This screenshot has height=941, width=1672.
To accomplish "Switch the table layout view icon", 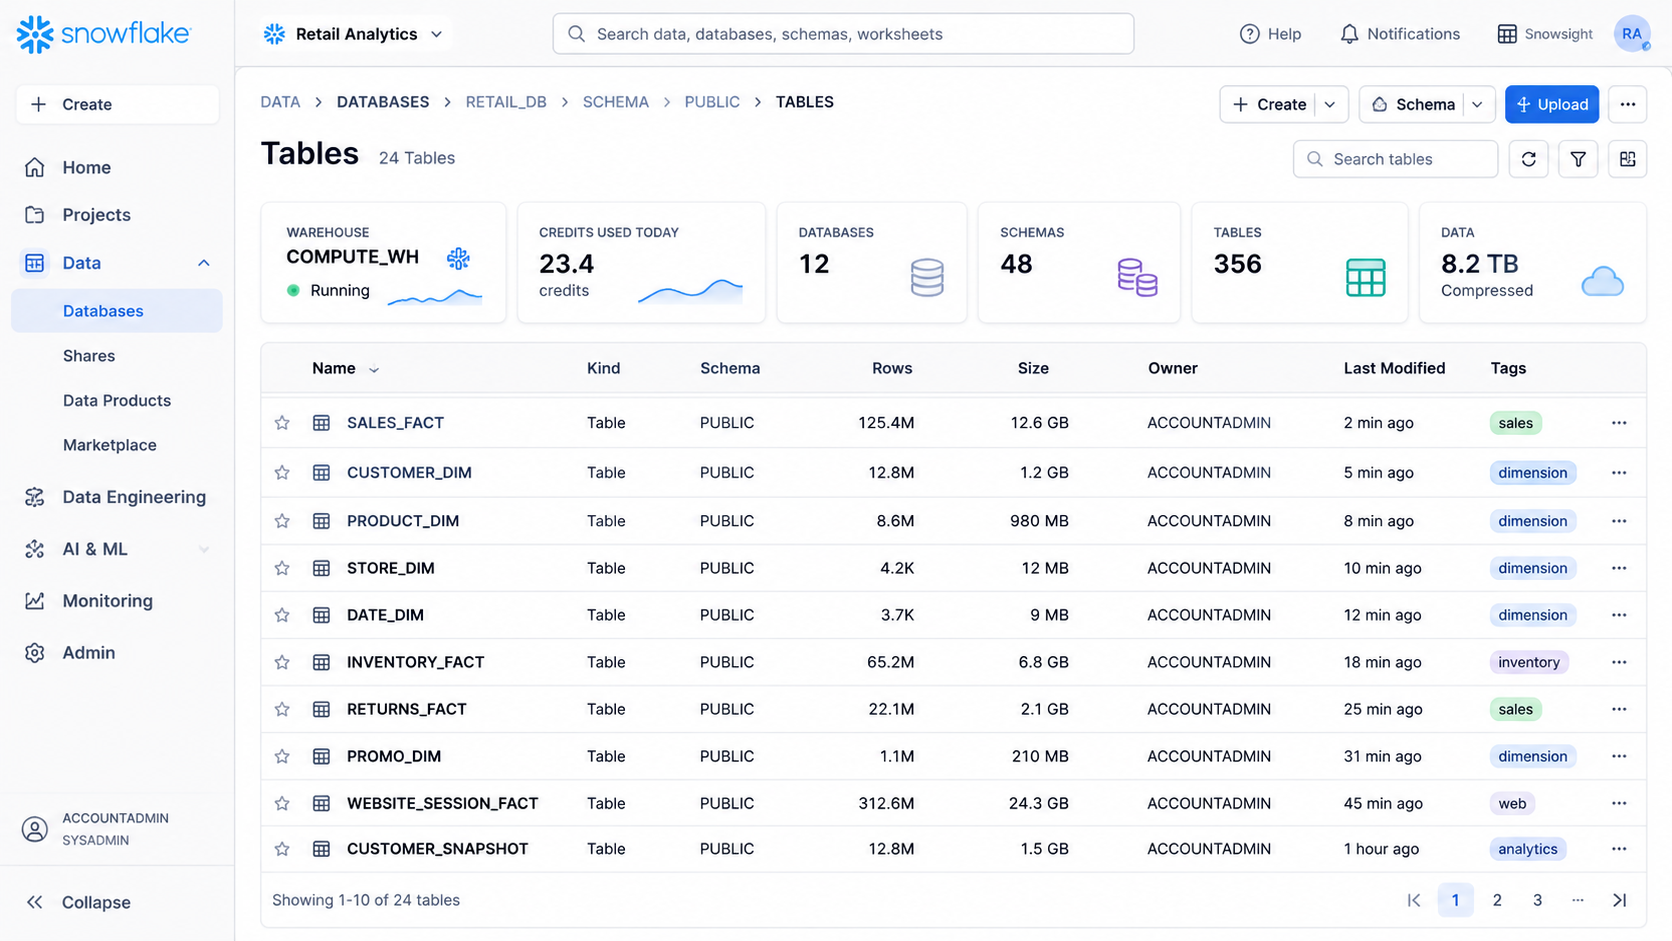I will click(1627, 159).
